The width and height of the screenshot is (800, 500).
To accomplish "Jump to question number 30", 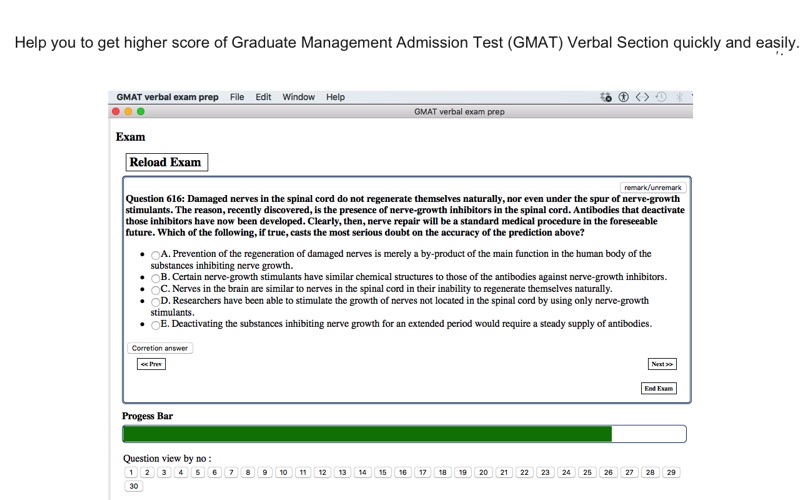I will [x=134, y=486].
